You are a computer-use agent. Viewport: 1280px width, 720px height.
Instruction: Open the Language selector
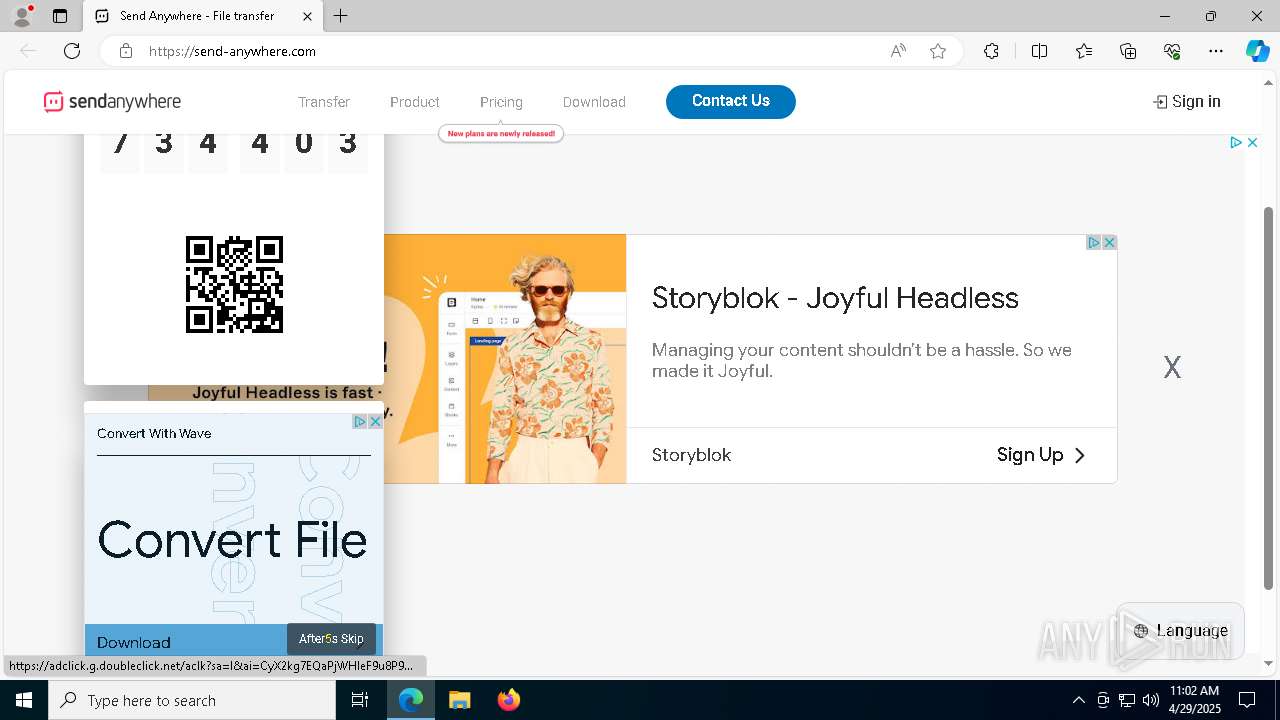pos(1180,630)
